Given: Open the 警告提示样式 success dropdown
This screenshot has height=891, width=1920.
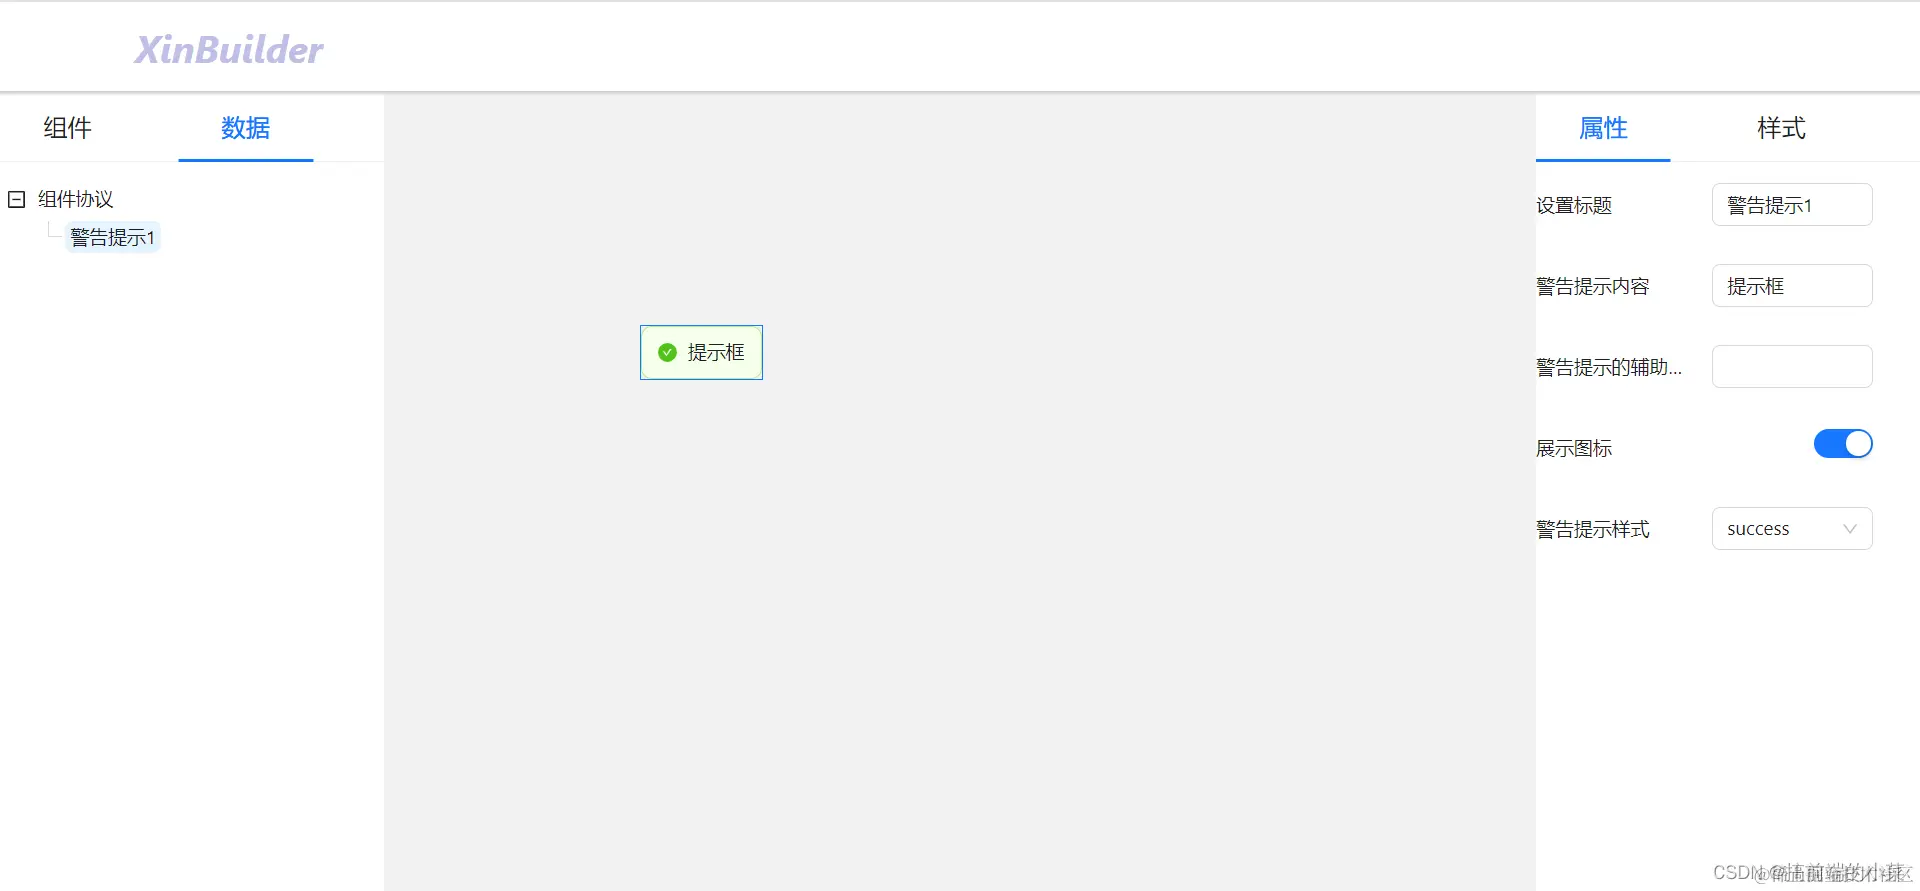Looking at the screenshot, I should pyautogui.click(x=1792, y=529).
